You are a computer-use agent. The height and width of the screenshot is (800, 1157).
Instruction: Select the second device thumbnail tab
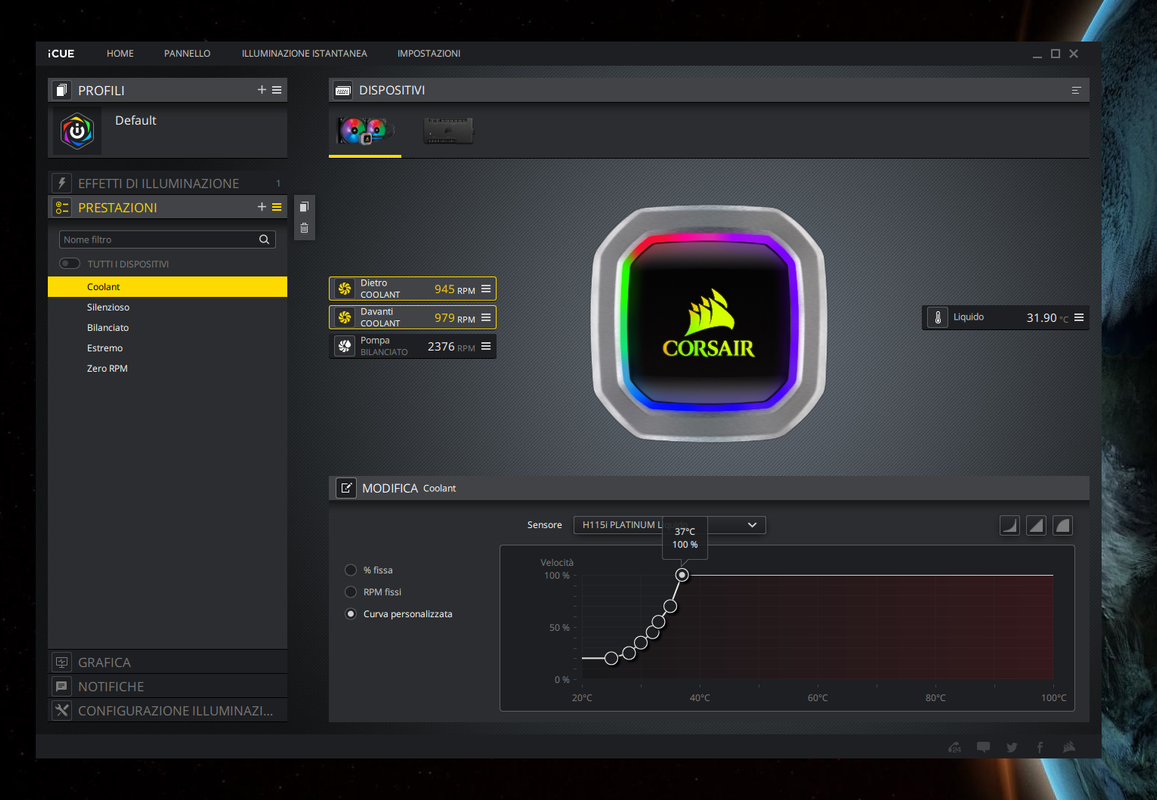click(448, 131)
